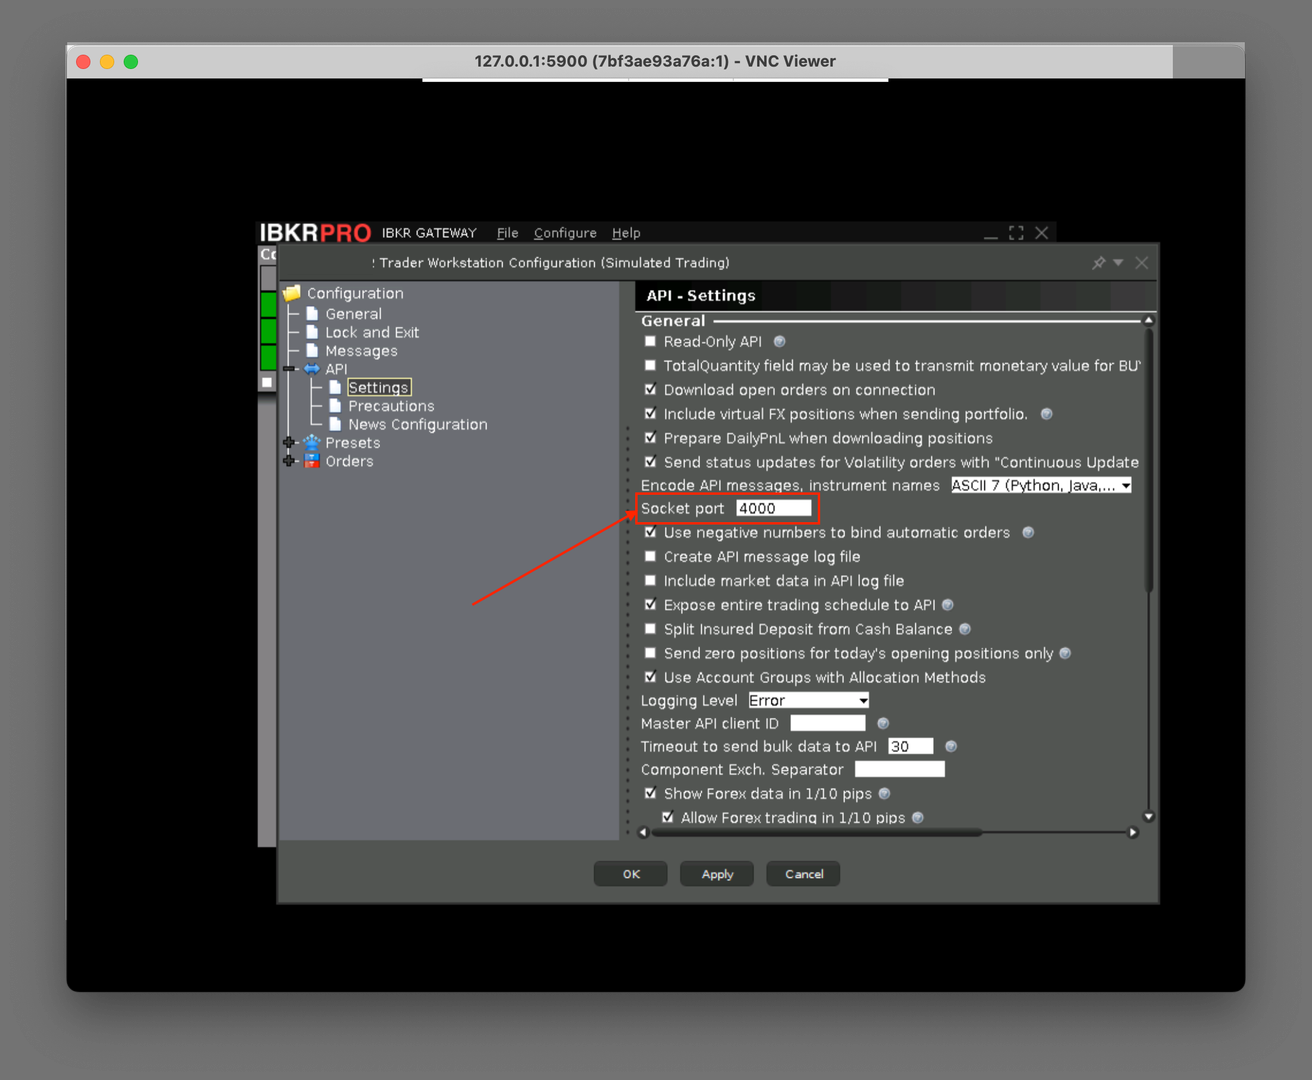1312x1080 pixels.
Task: Click the Orders icon in tree
Action: 312,461
